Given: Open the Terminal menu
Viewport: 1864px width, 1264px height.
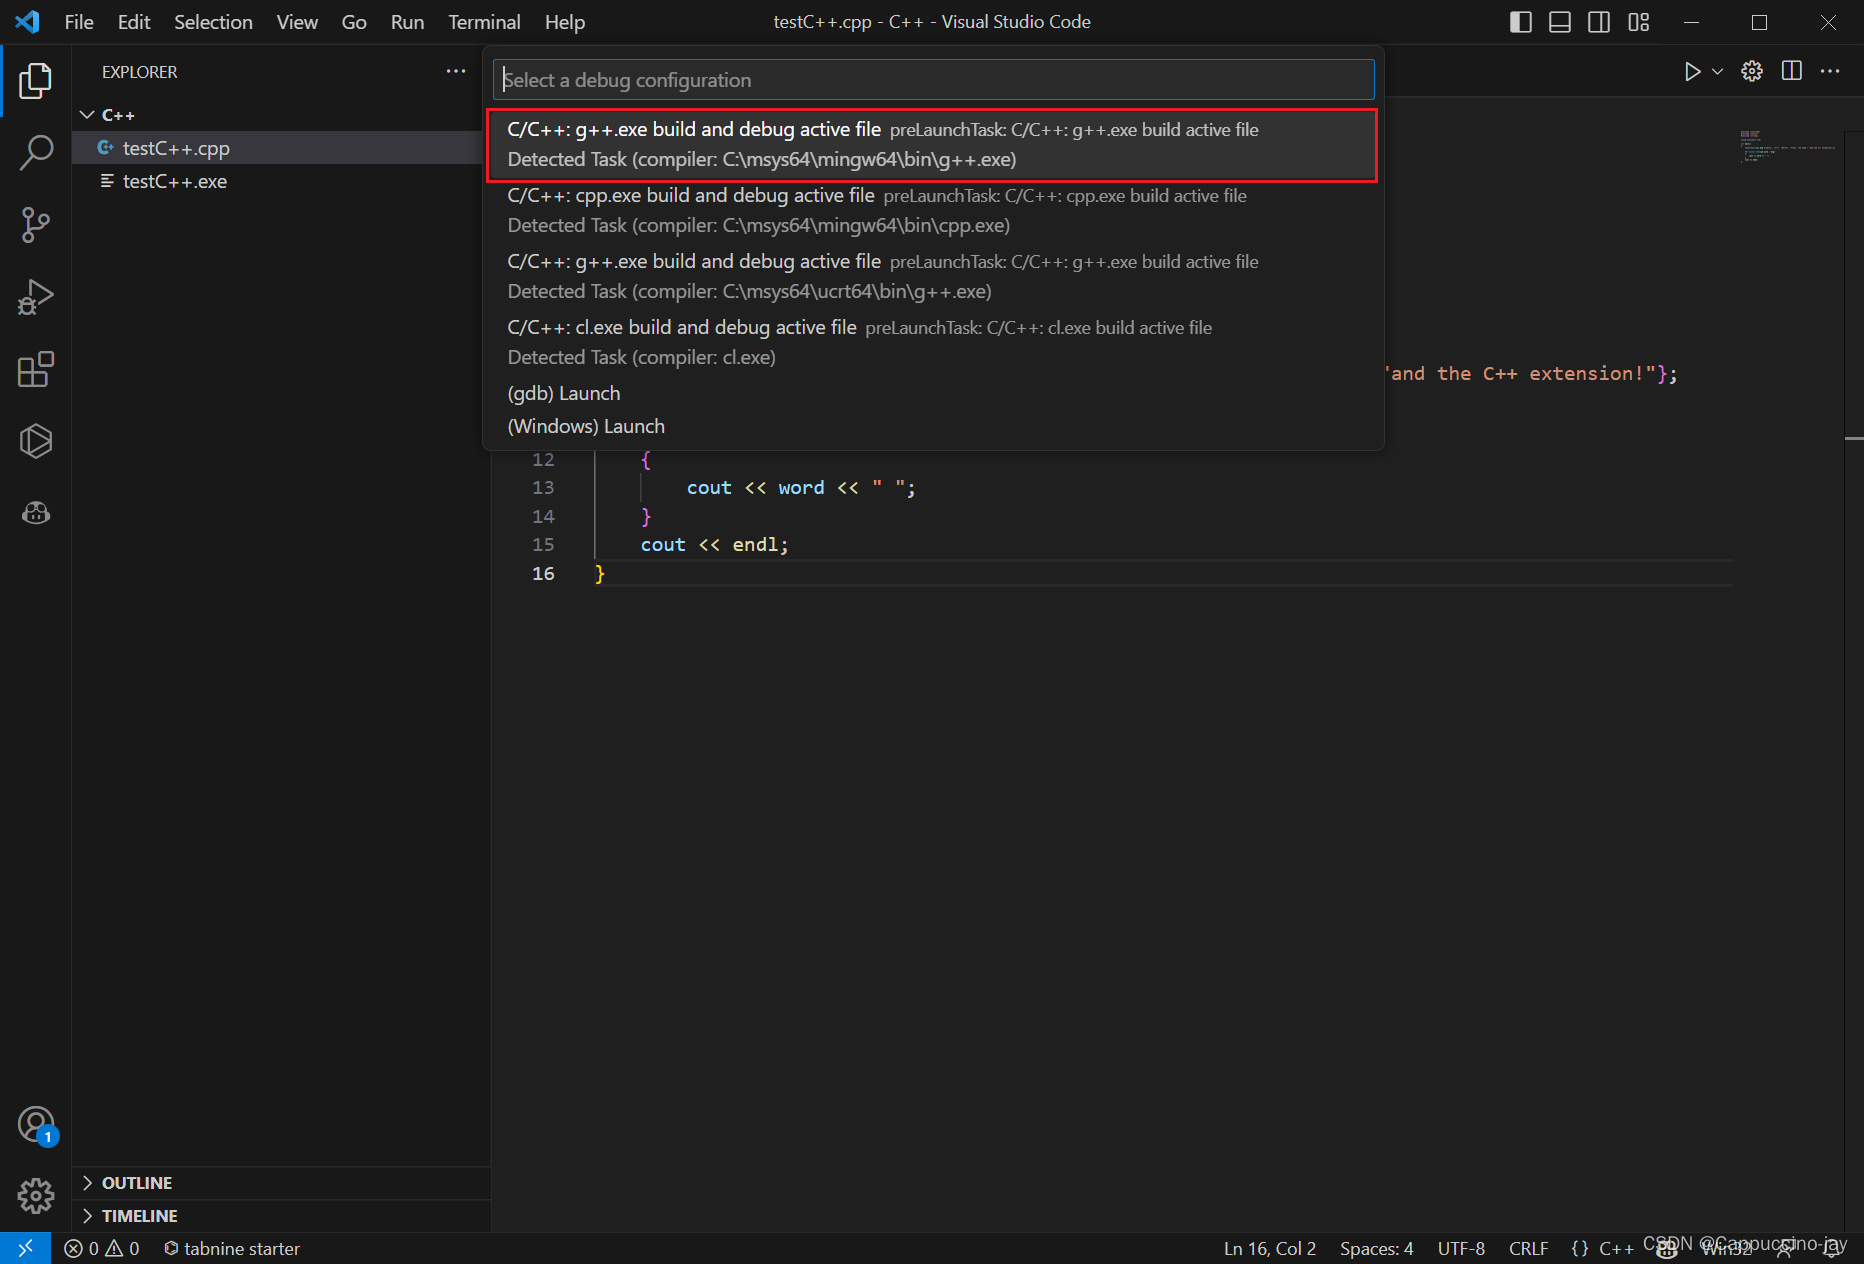Looking at the screenshot, I should 484,22.
